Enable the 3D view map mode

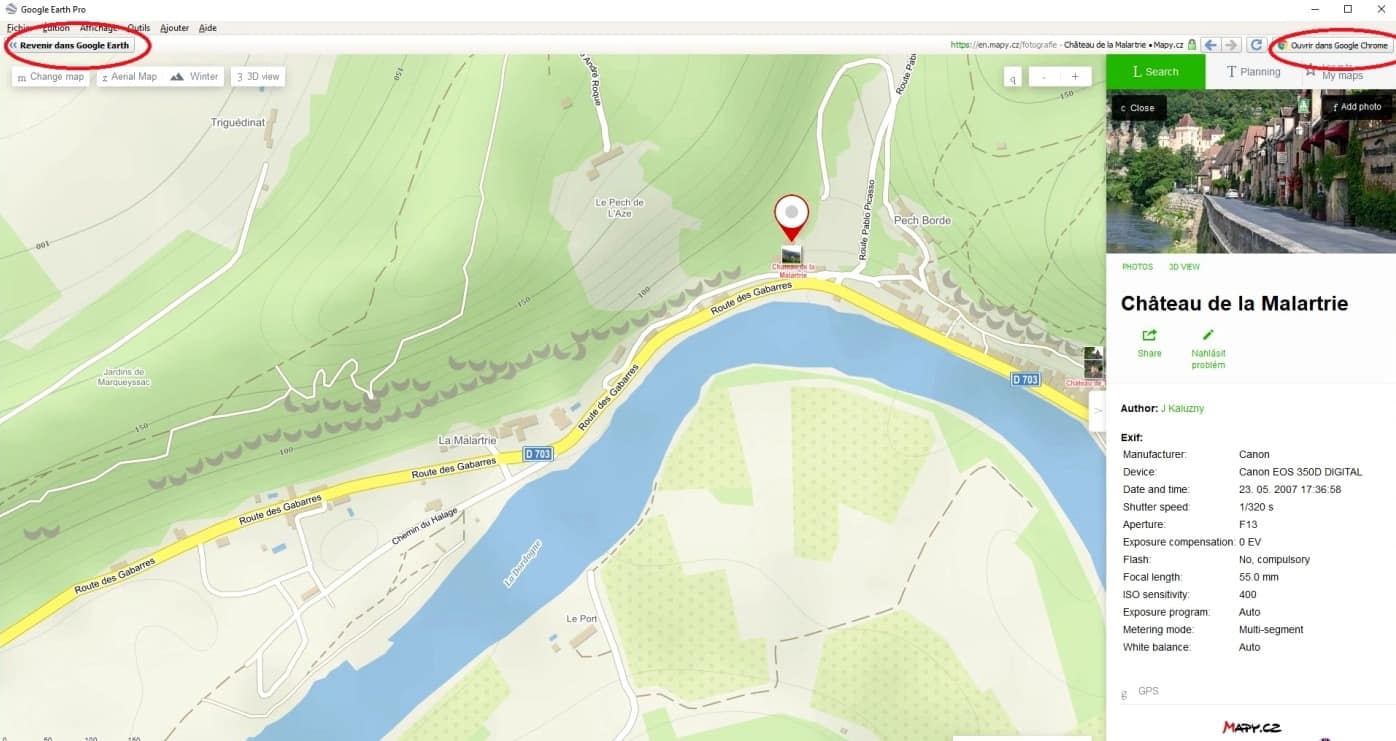(x=258, y=76)
